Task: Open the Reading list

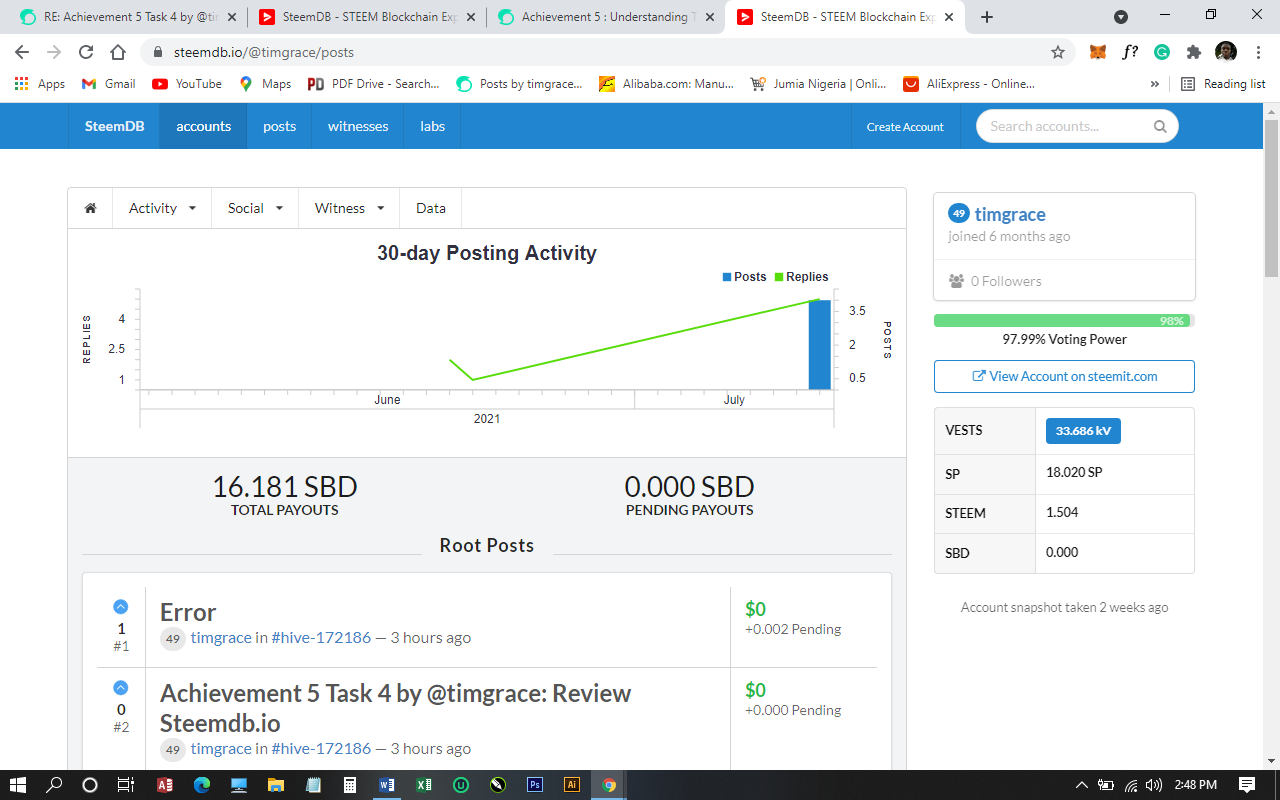Action: 1223,84
